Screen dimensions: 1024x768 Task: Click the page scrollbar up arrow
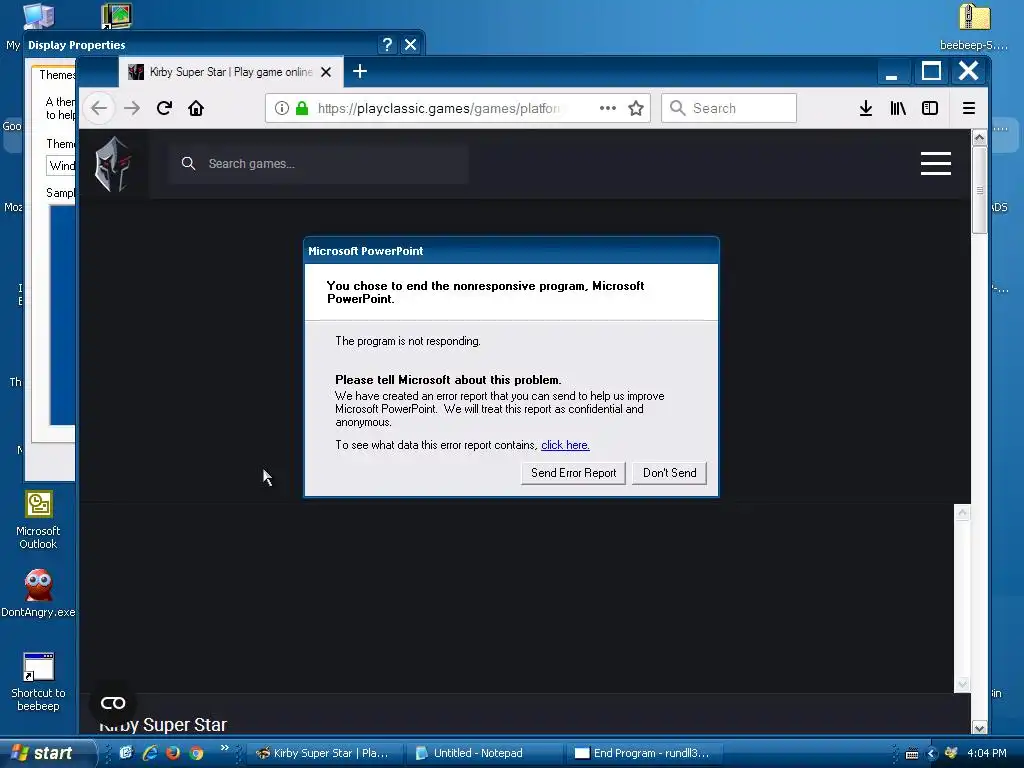(x=979, y=138)
